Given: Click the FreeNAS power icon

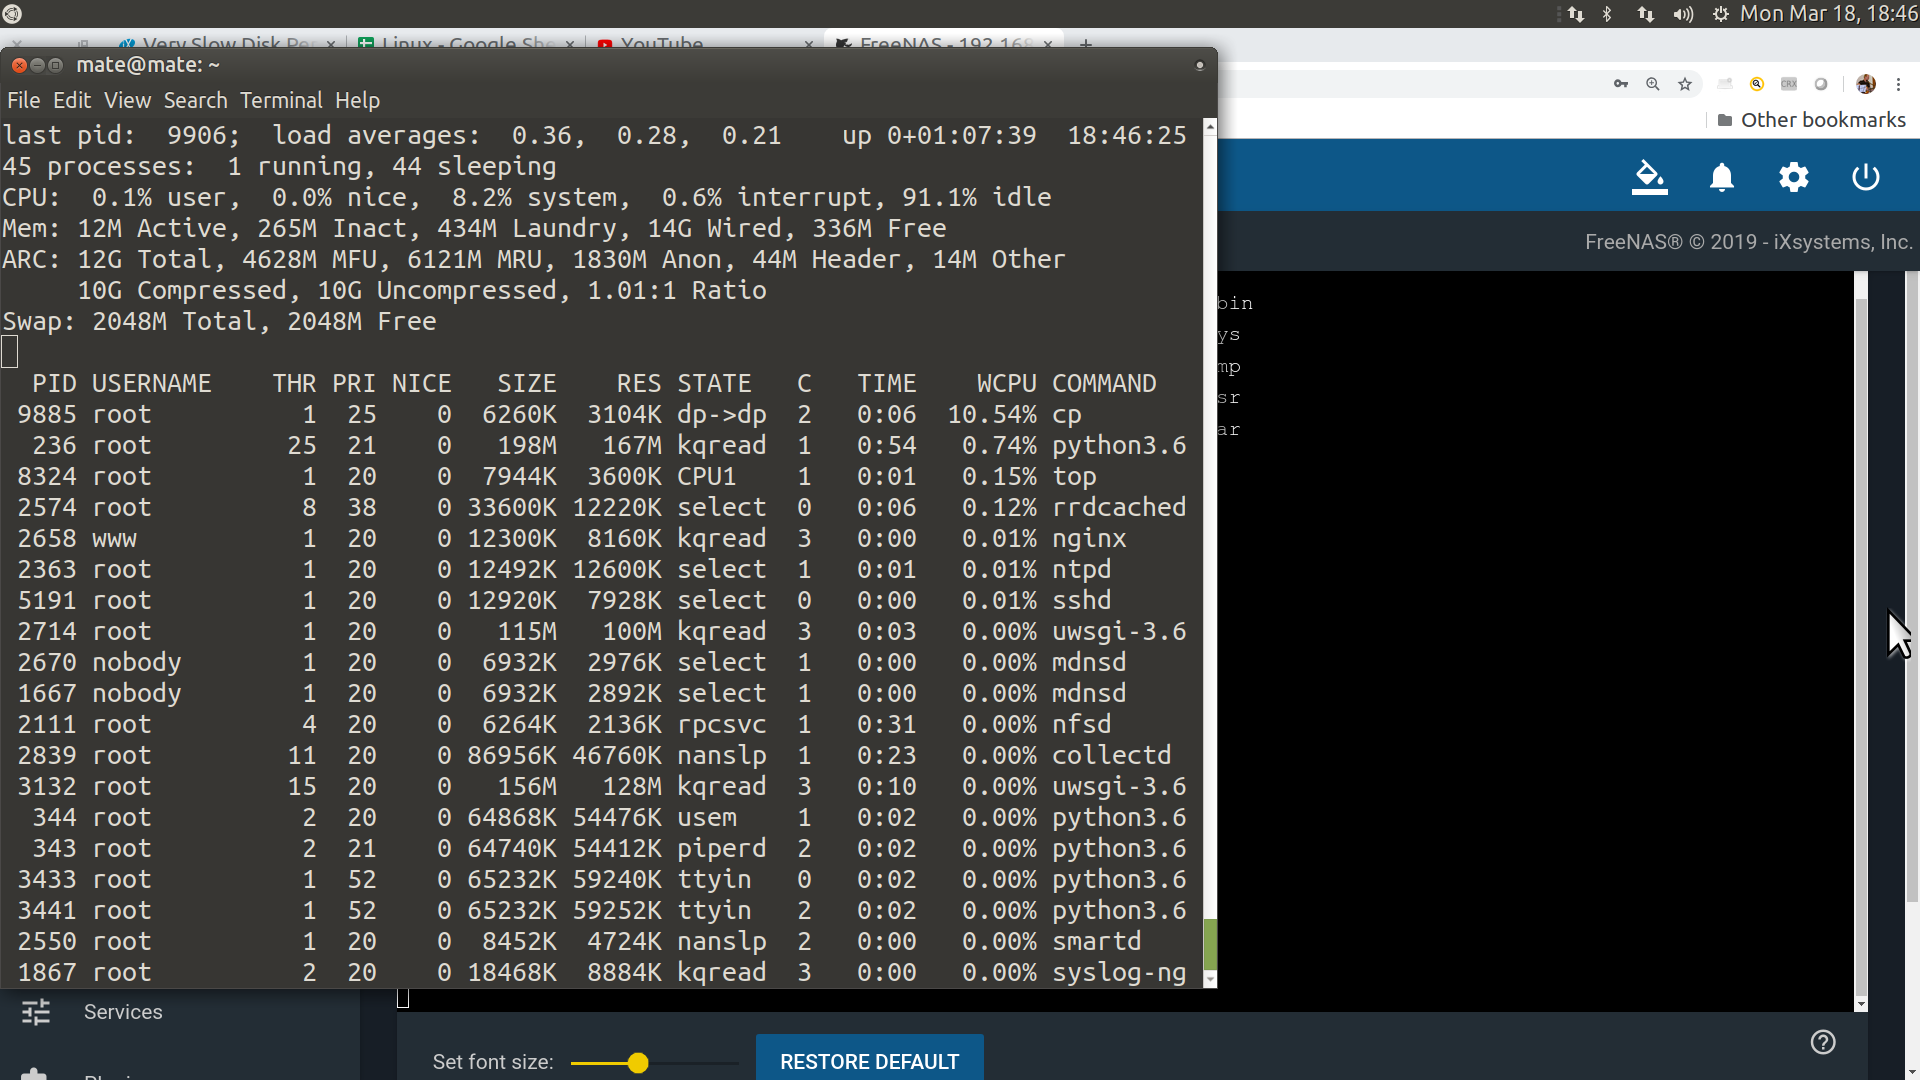Looking at the screenshot, I should 1865,178.
